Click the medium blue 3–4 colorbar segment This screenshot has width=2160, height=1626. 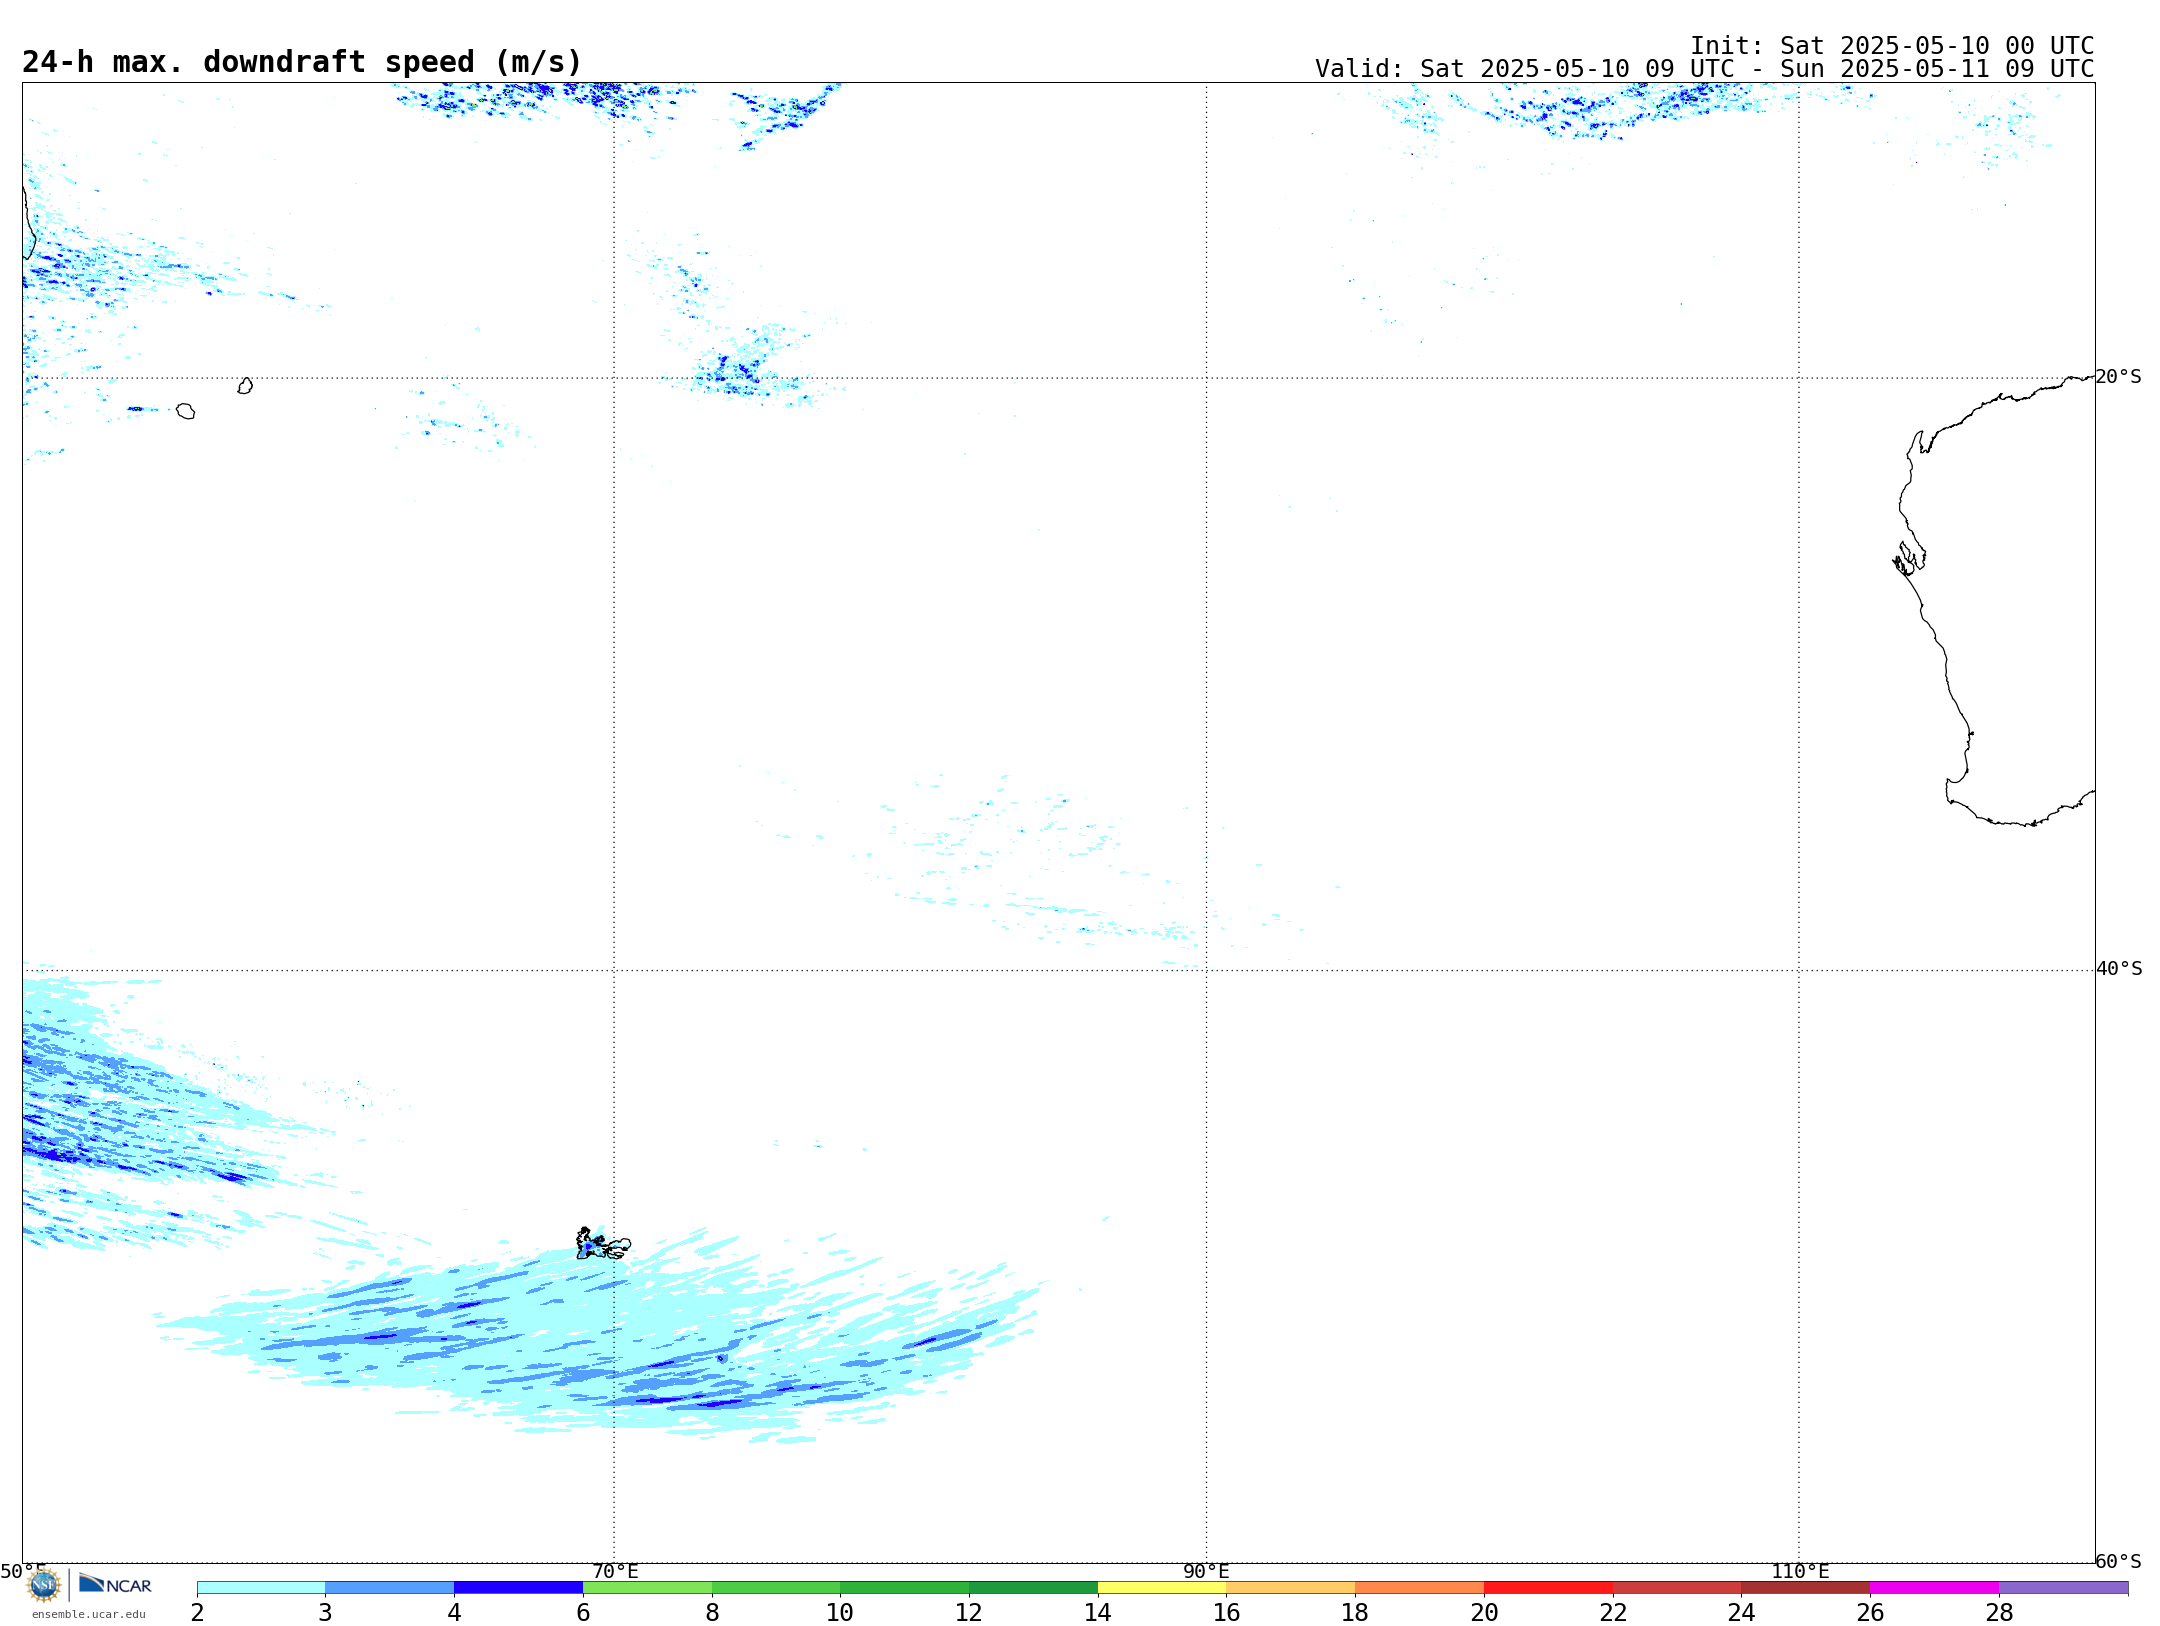[390, 1587]
